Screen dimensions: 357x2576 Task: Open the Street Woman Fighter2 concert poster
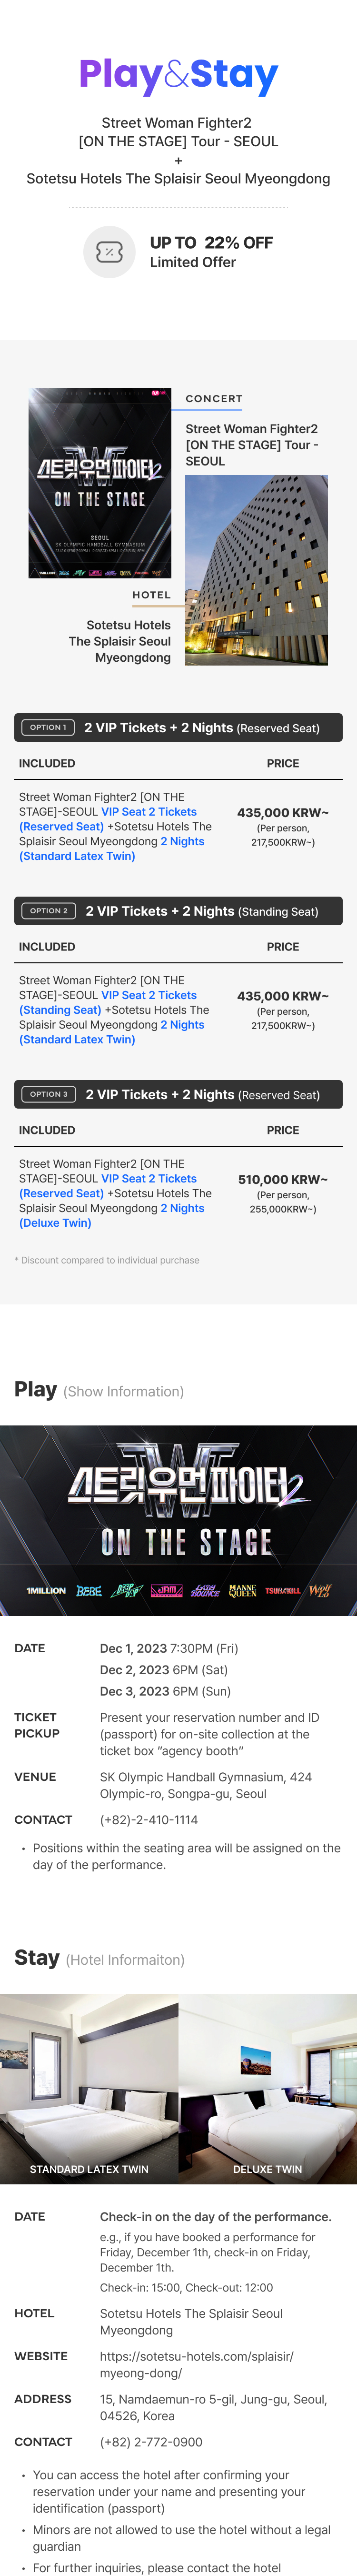point(100,483)
